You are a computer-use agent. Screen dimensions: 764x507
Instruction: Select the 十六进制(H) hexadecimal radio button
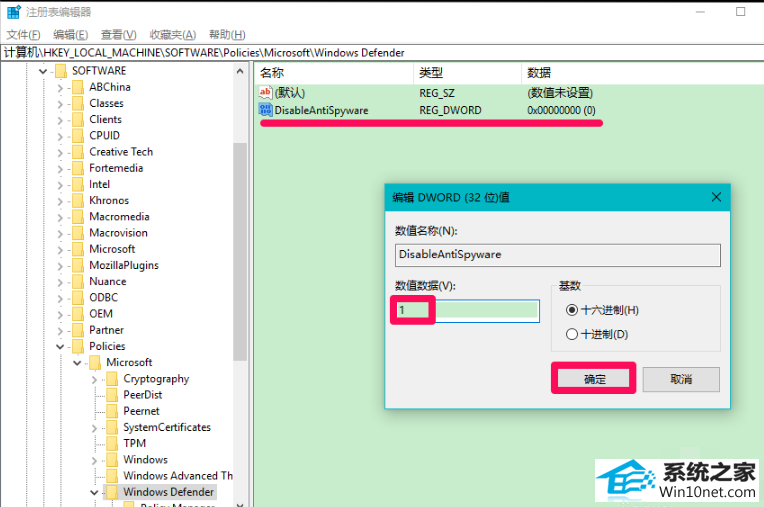(x=572, y=310)
